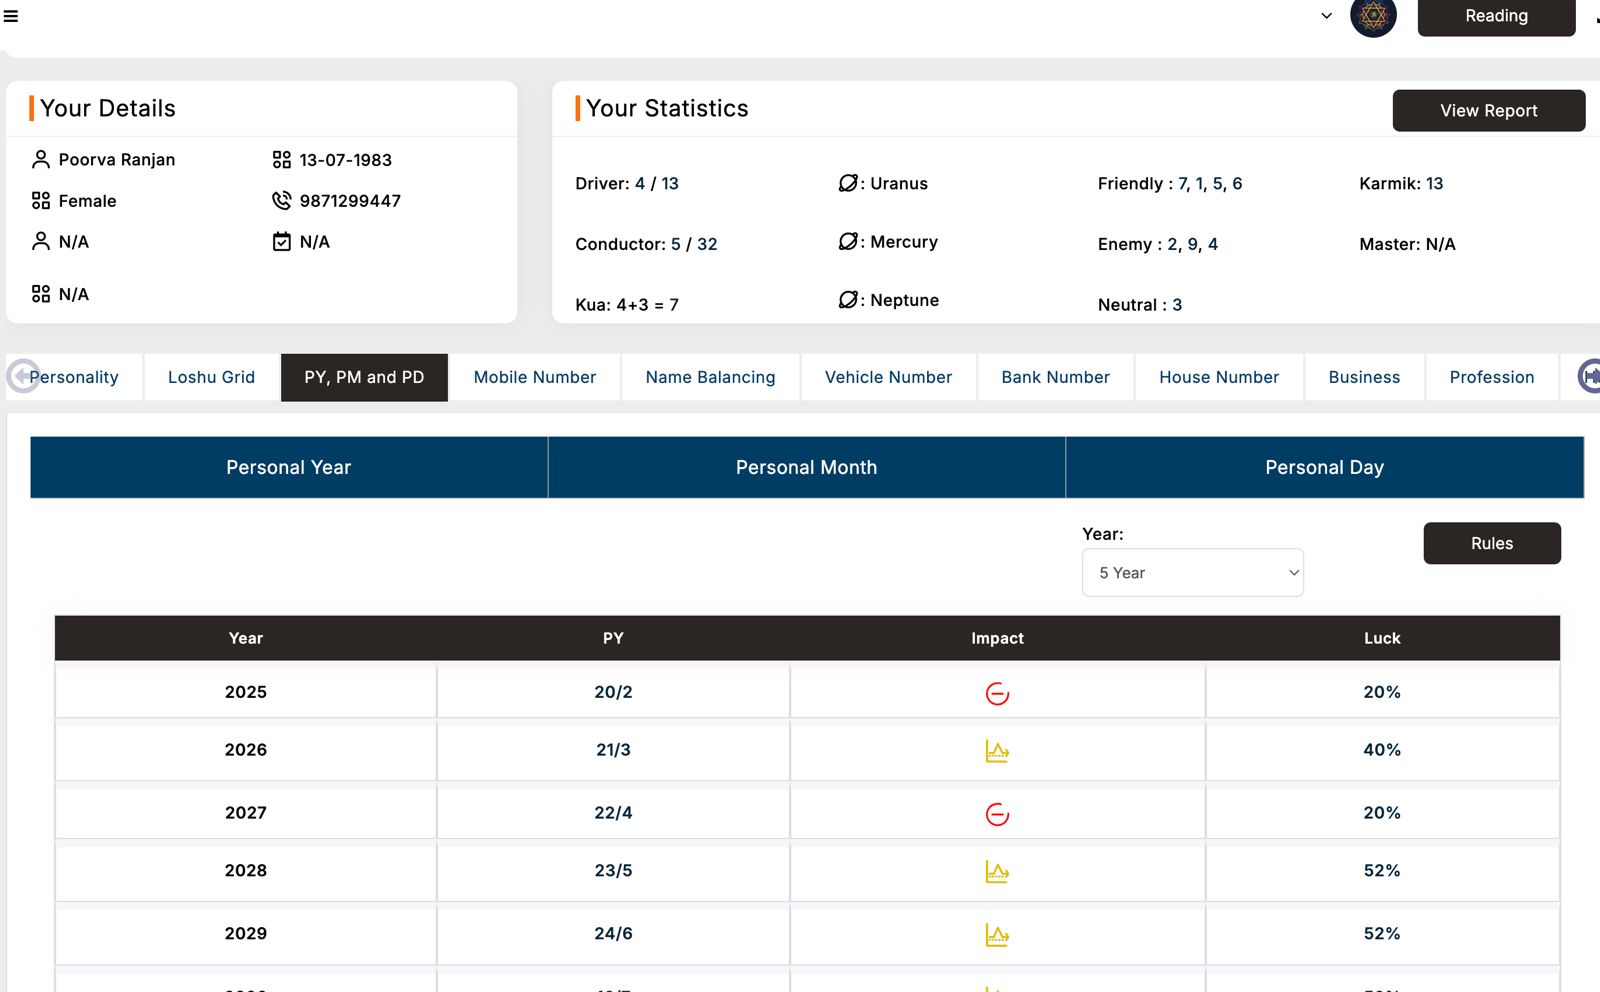Click the astrology logo avatar icon
Image resolution: width=1600 pixels, height=992 pixels.
tap(1373, 16)
